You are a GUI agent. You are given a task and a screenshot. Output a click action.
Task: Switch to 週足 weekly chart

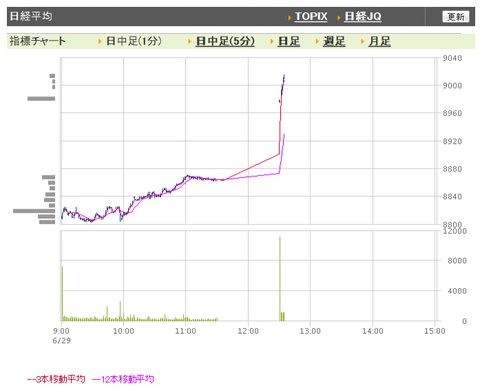334,41
